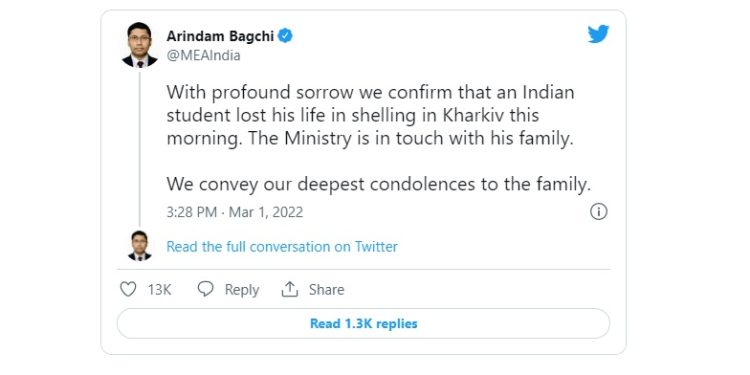Click the Reply text label
This screenshot has height=375, width=750.
tap(242, 290)
